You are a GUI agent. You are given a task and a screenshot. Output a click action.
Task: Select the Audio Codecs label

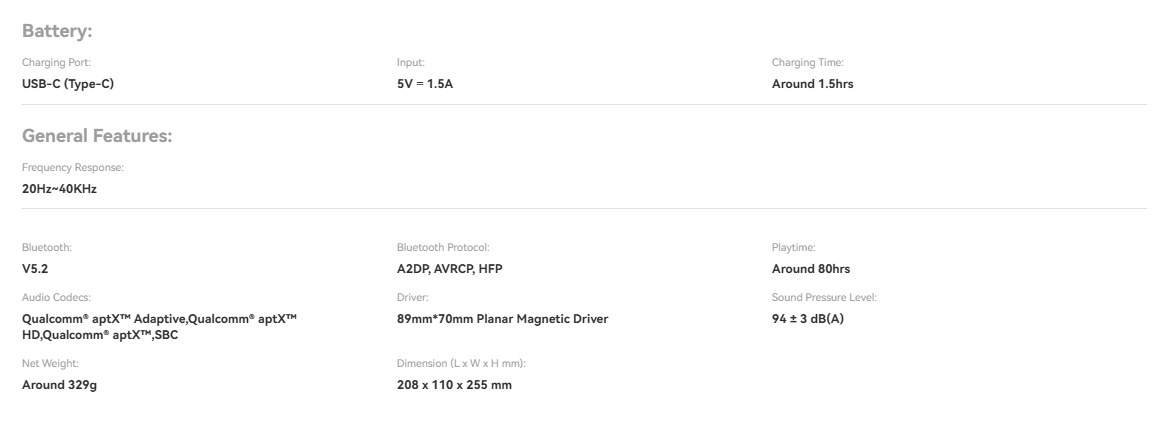point(56,298)
